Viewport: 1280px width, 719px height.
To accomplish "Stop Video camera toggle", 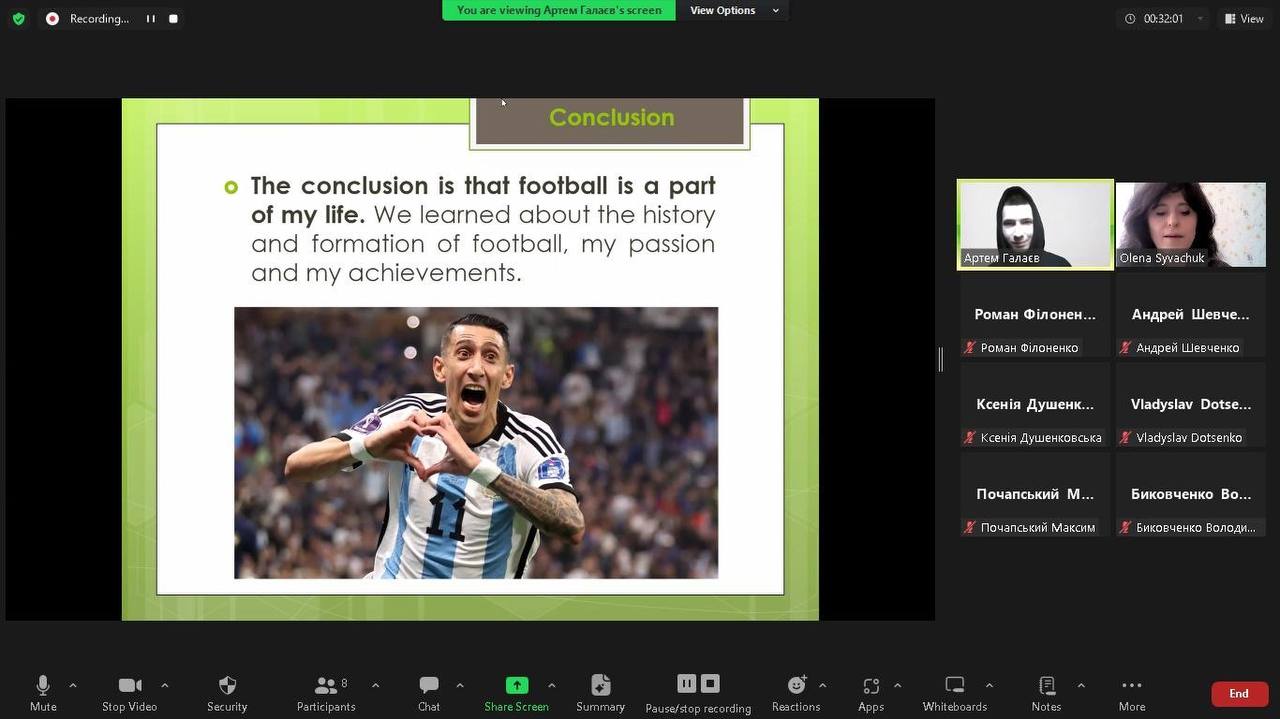I will point(129,693).
